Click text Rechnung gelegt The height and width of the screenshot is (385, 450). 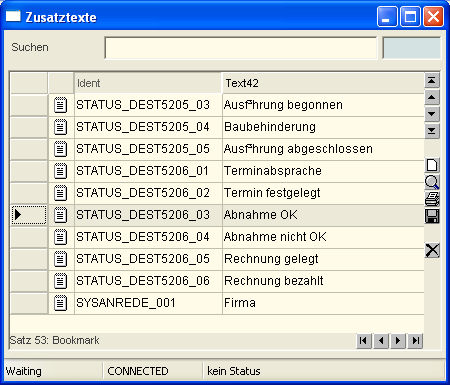click(x=271, y=259)
